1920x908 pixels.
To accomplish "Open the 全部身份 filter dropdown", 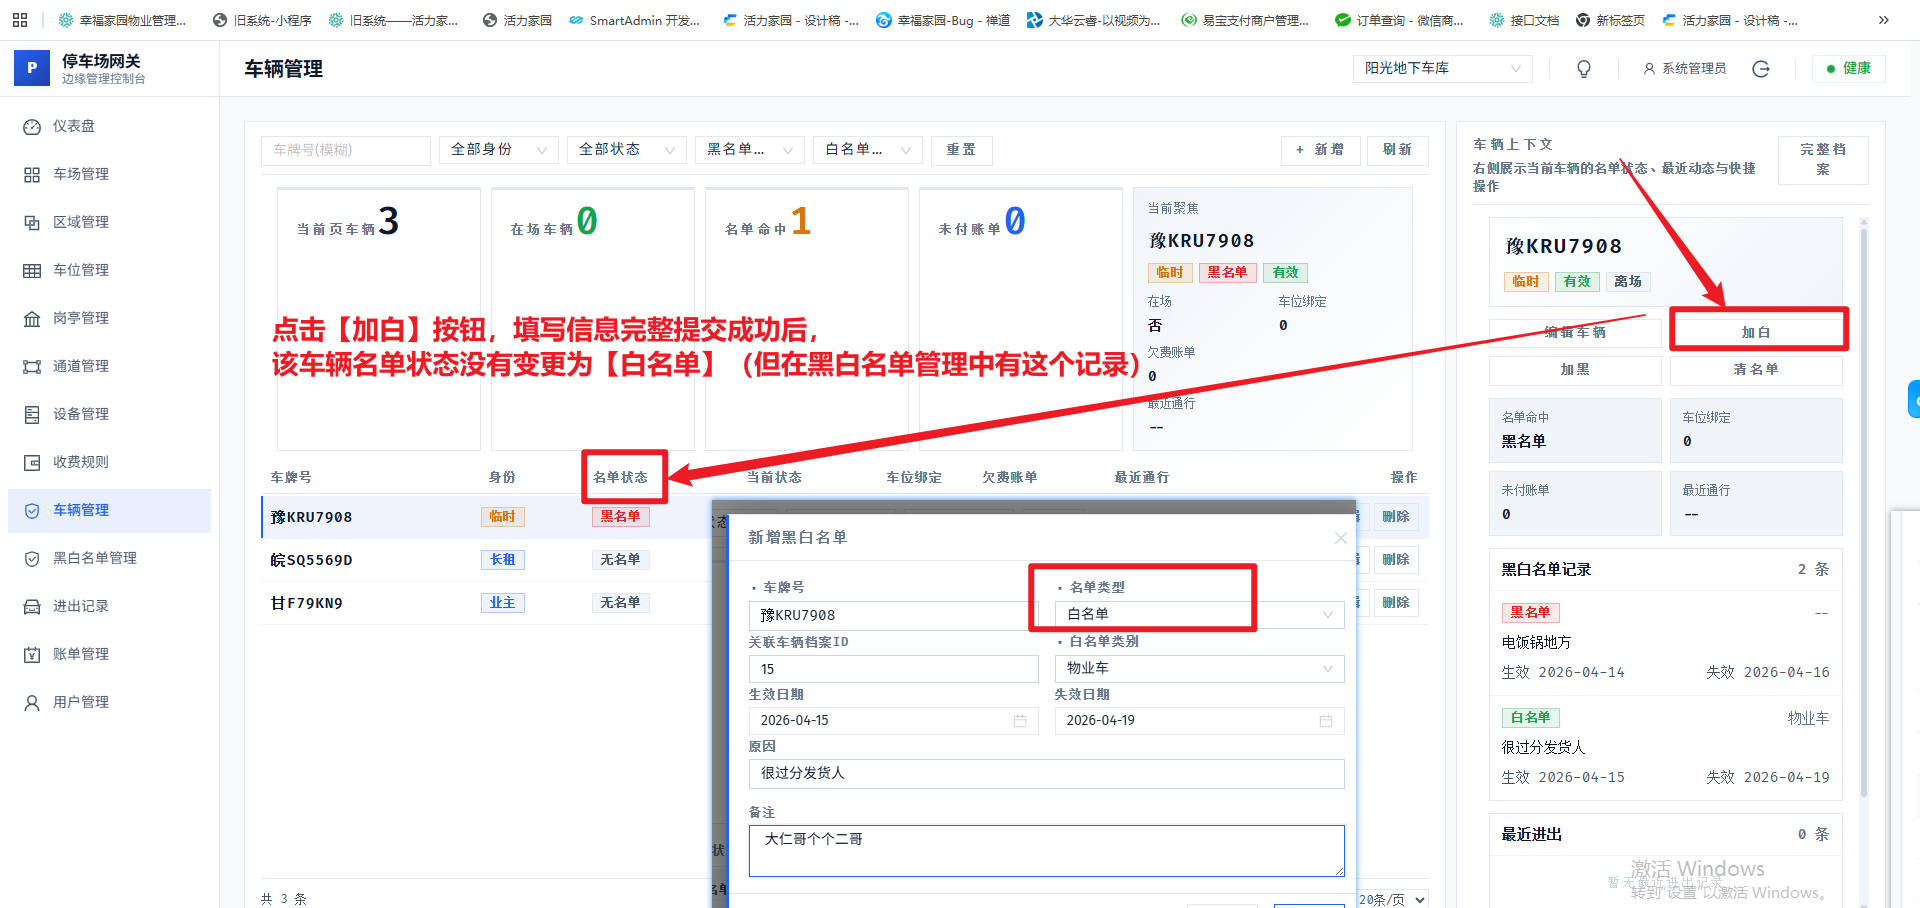I will click(498, 150).
